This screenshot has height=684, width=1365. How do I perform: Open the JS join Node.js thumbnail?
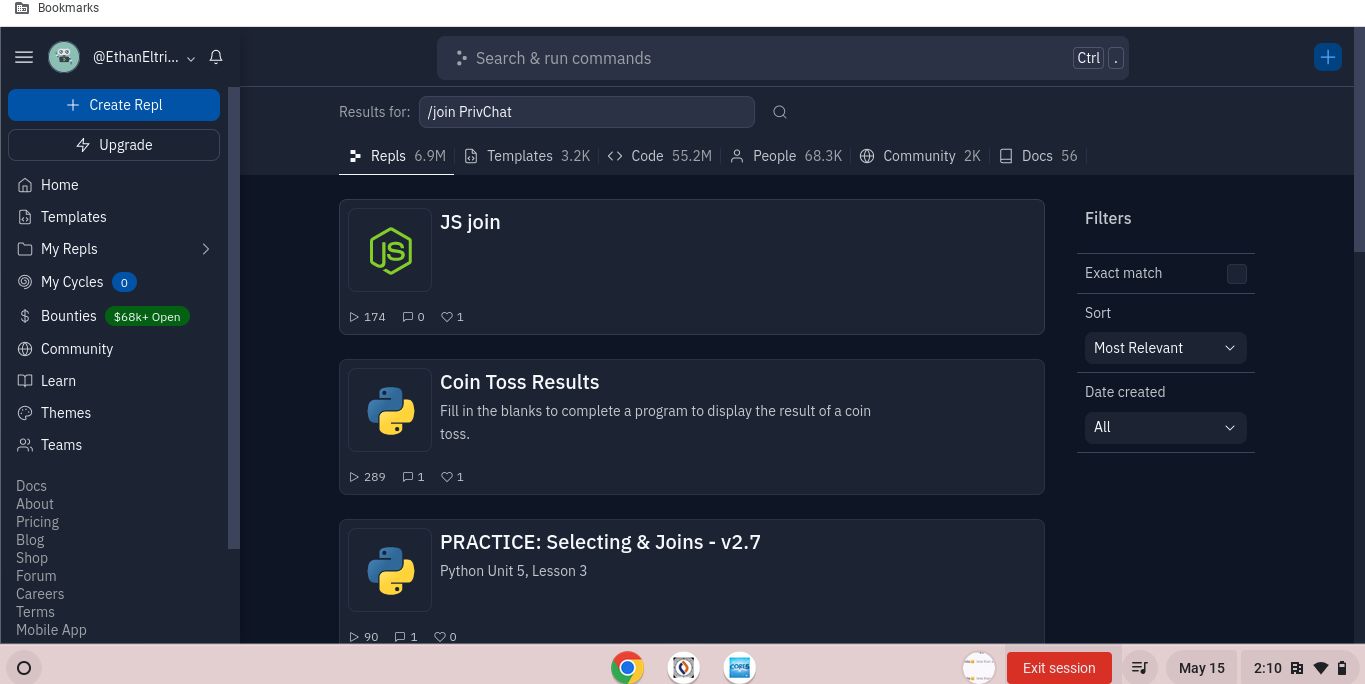[390, 250]
